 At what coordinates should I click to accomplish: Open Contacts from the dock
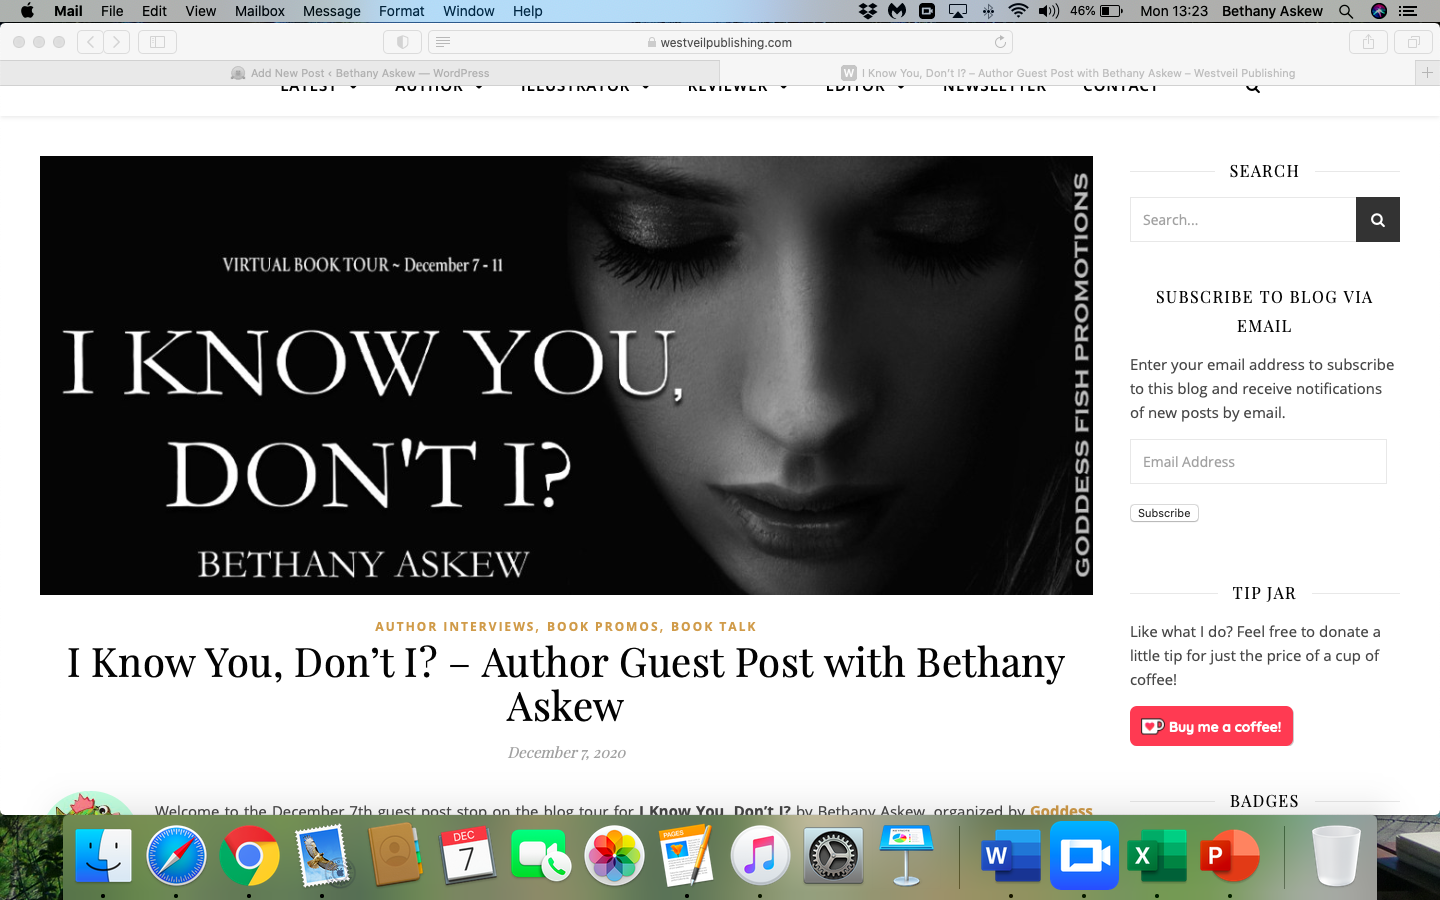(x=395, y=856)
